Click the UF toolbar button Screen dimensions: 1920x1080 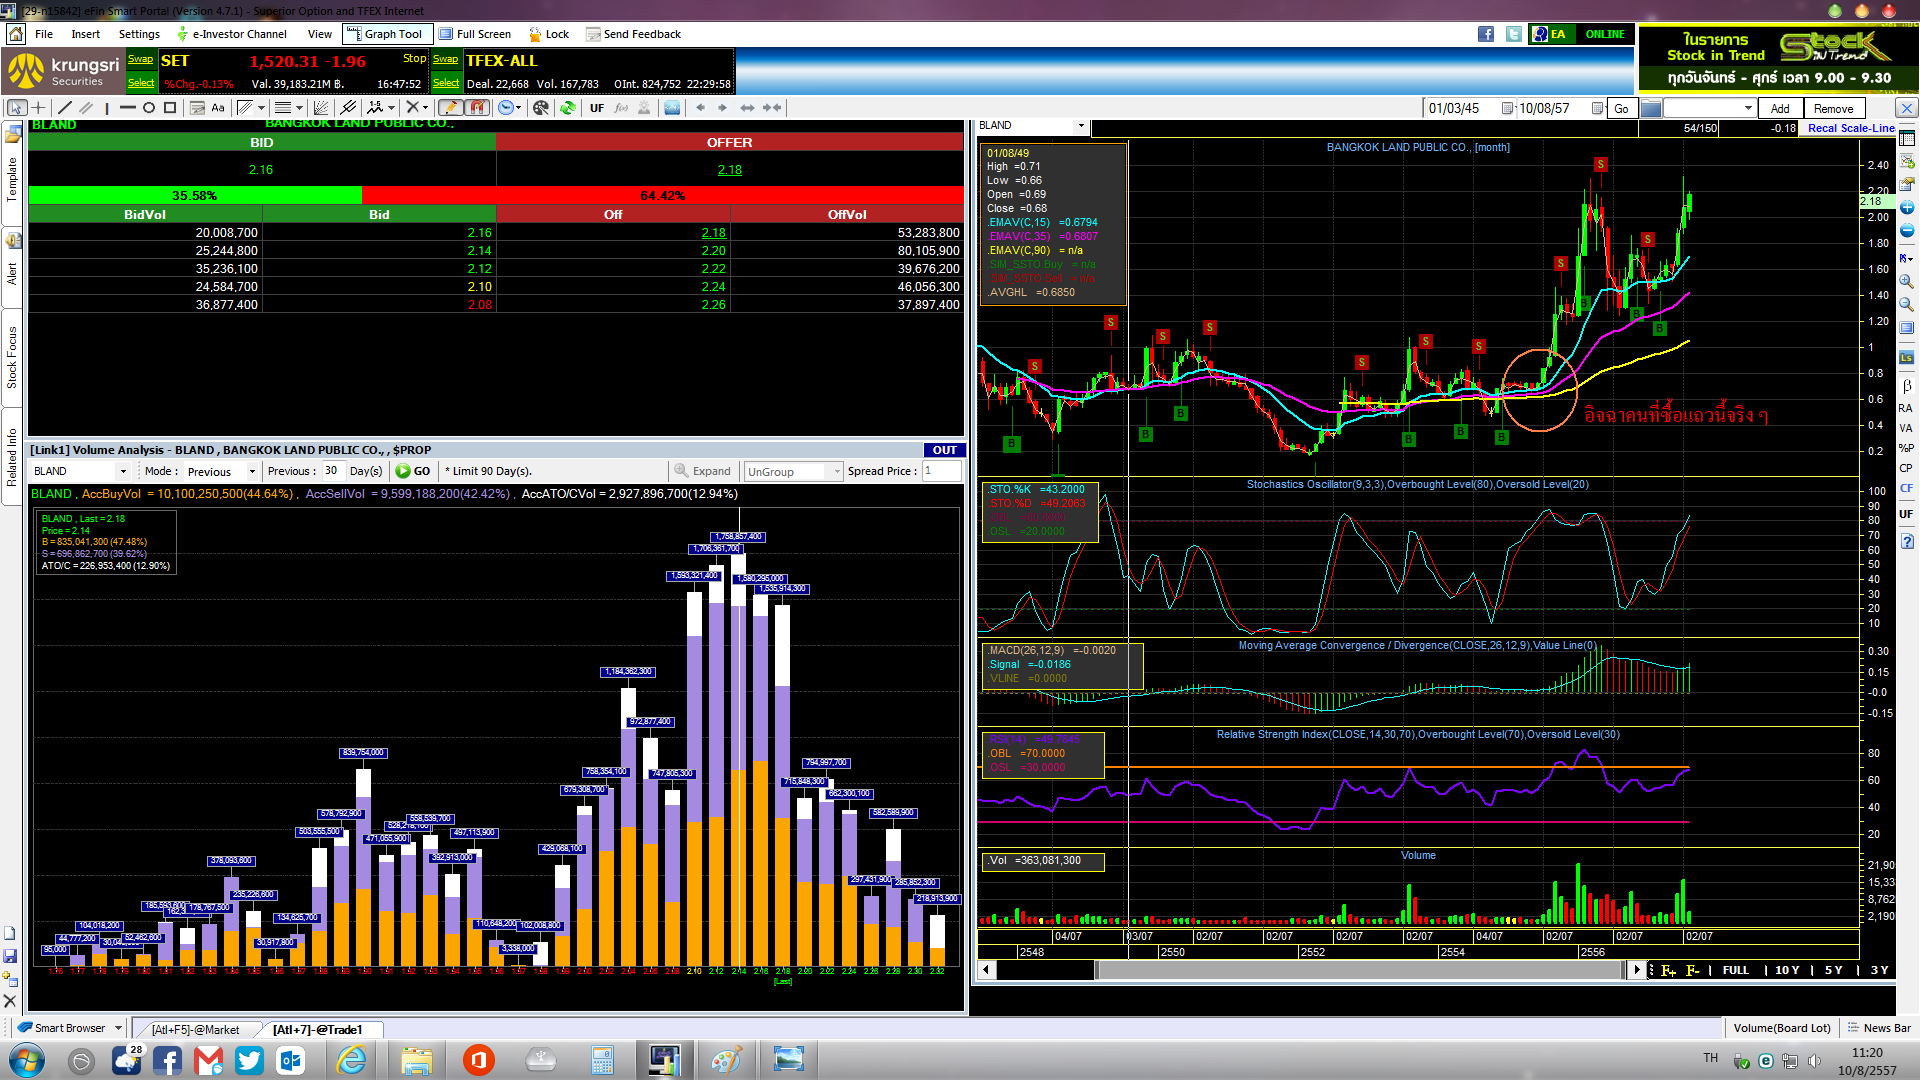pyautogui.click(x=597, y=108)
